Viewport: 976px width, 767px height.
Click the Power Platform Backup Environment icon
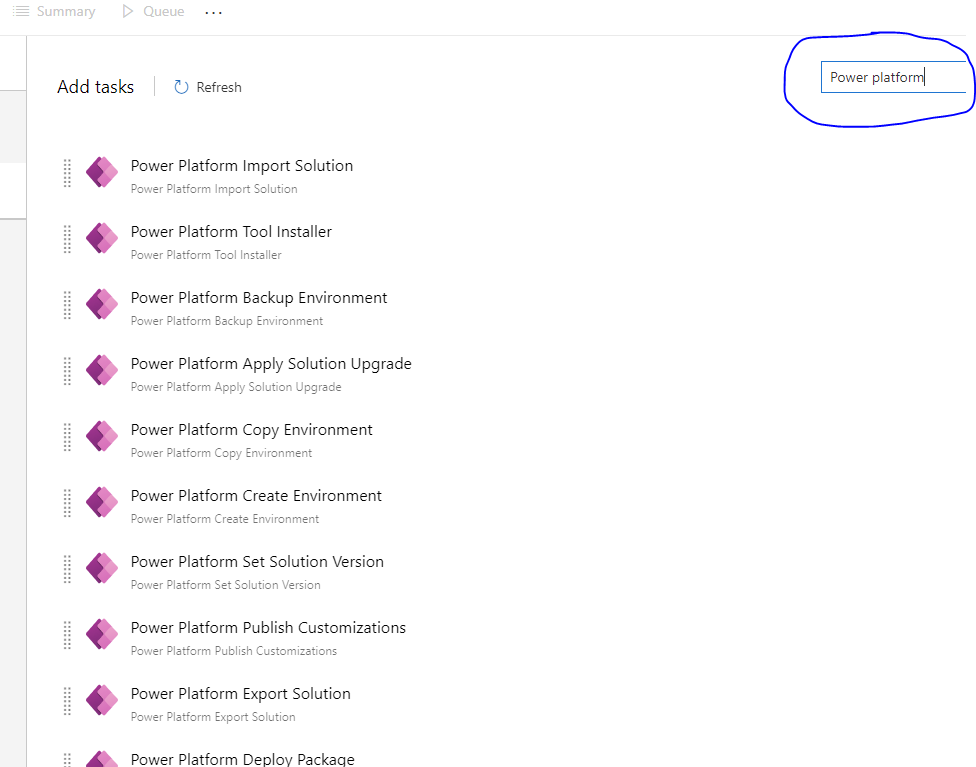point(102,304)
